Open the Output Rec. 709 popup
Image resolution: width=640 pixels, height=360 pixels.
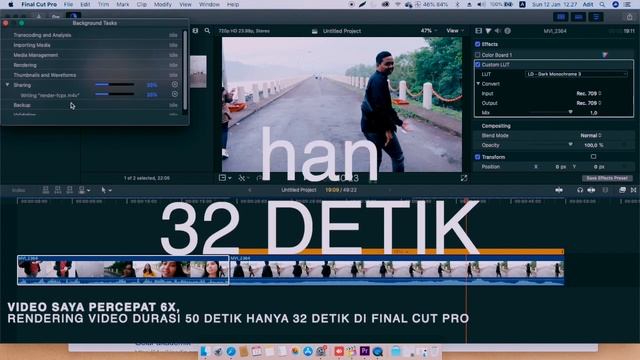pyautogui.click(x=588, y=103)
